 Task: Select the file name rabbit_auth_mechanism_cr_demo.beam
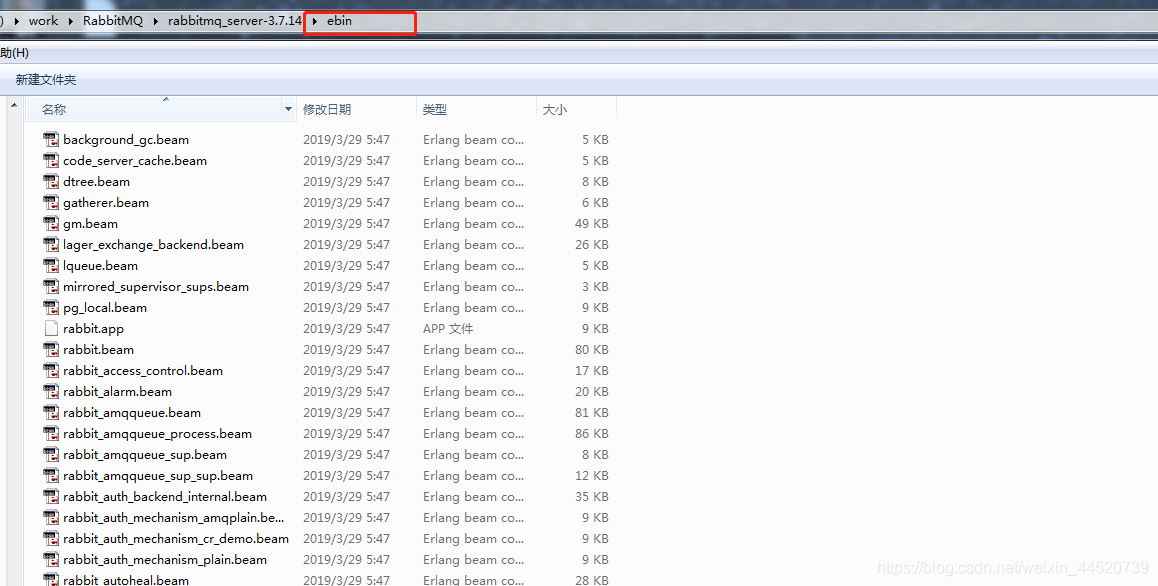[x=176, y=539]
